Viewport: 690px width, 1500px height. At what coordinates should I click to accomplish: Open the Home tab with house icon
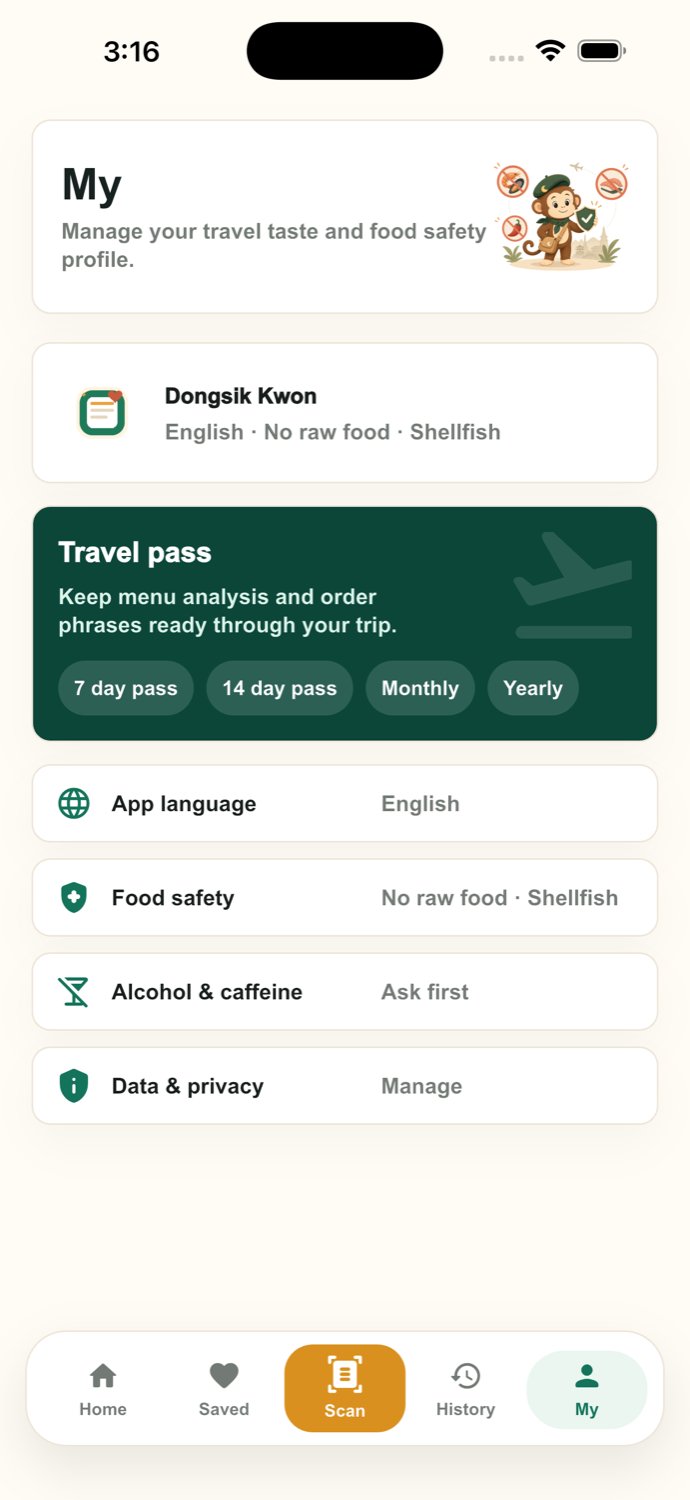[103, 1389]
